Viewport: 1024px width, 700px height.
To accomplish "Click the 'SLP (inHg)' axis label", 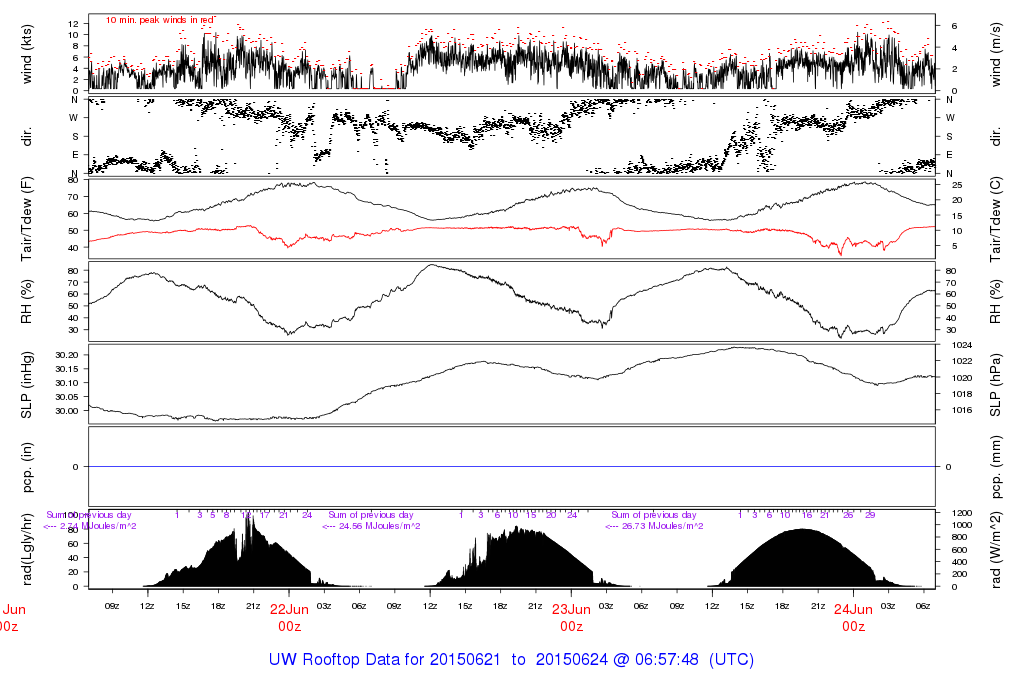I will point(27,385).
